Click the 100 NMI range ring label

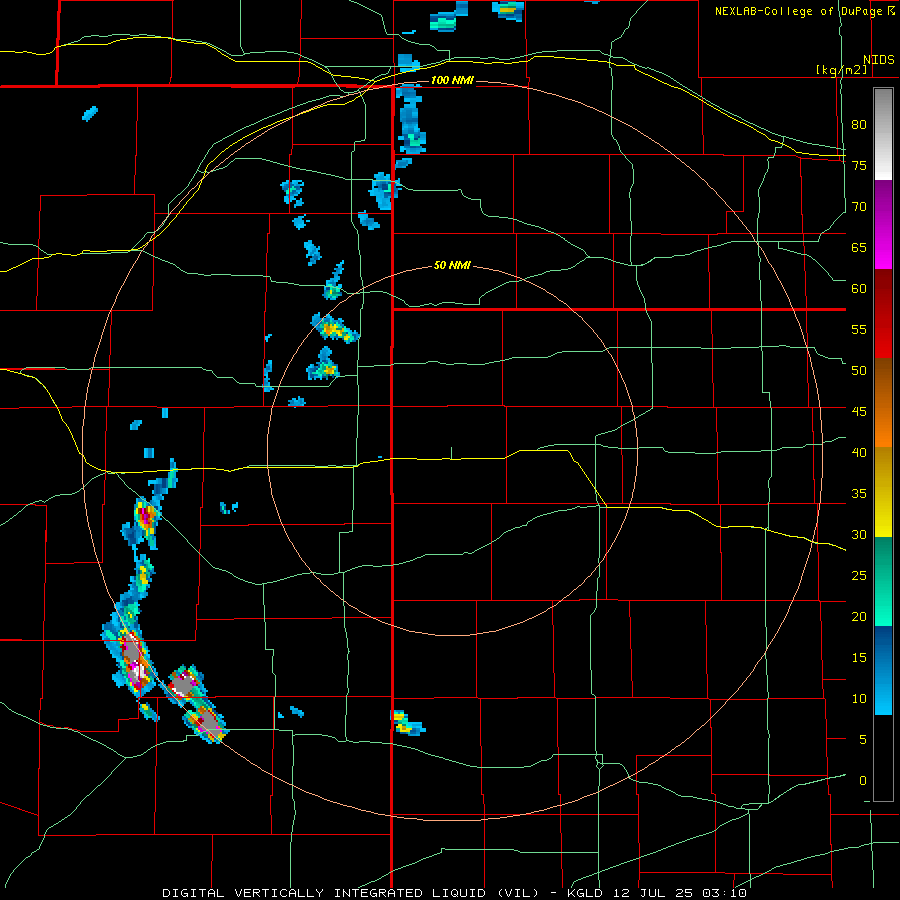(452, 80)
